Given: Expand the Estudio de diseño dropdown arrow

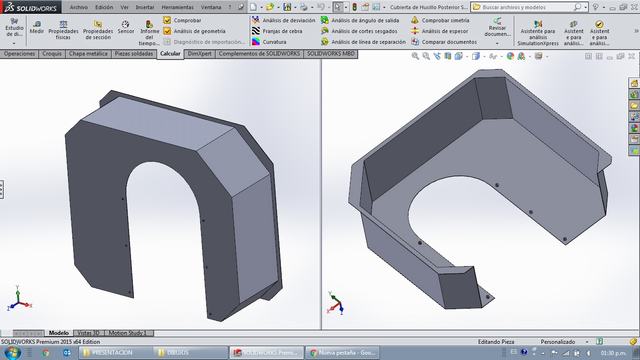Looking at the screenshot, I should coord(14,43).
